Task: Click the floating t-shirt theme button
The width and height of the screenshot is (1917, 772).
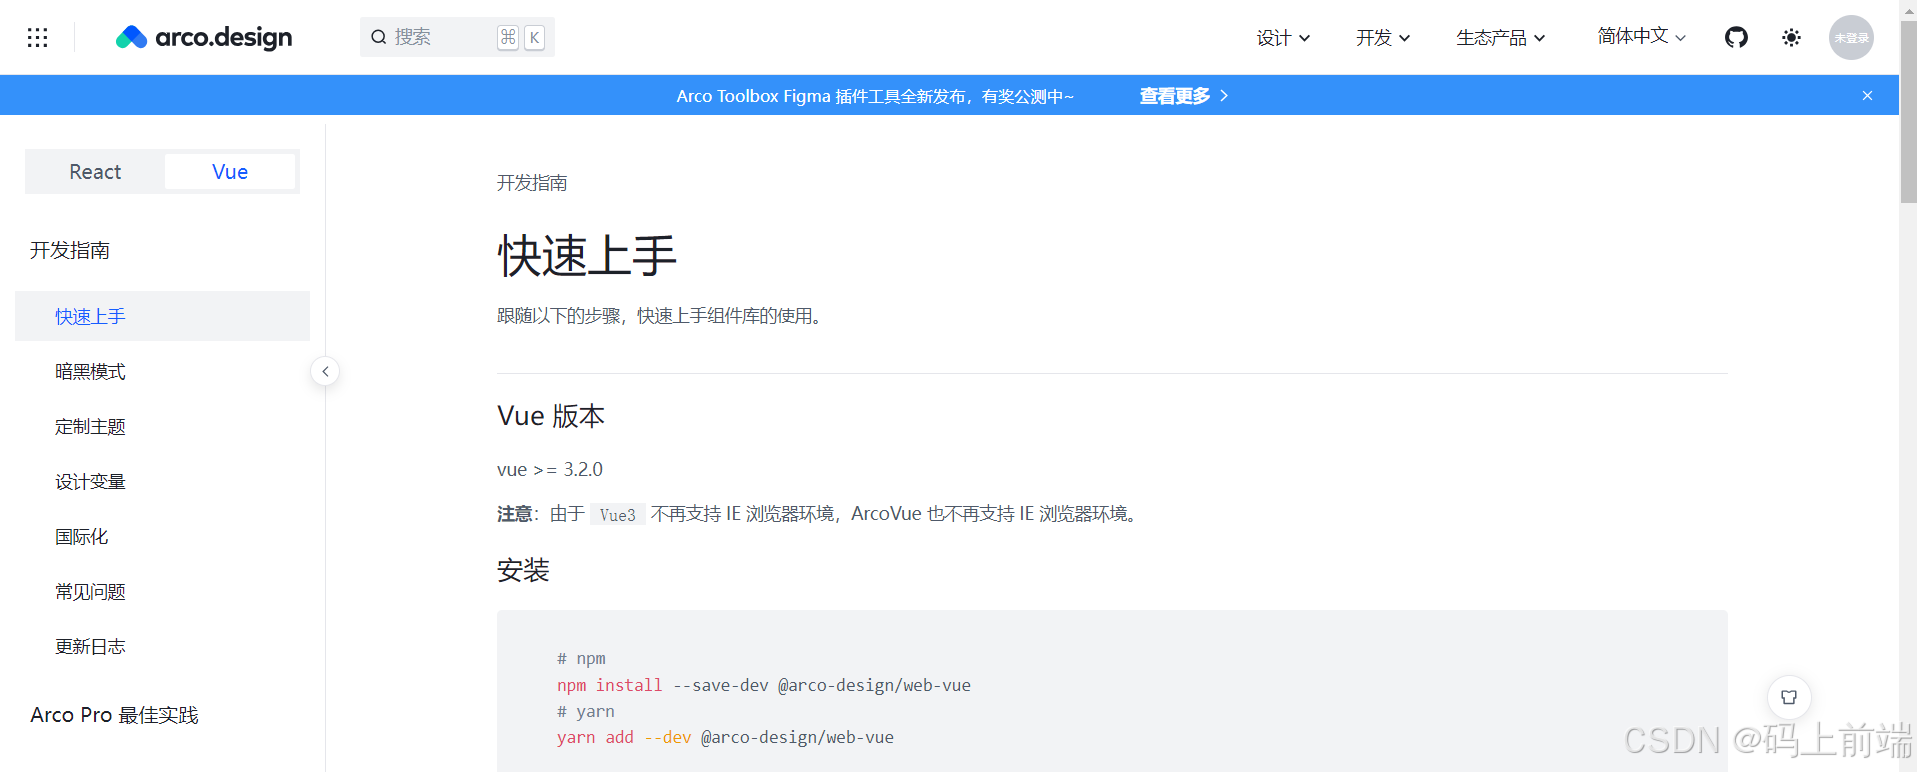Action: [1789, 697]
